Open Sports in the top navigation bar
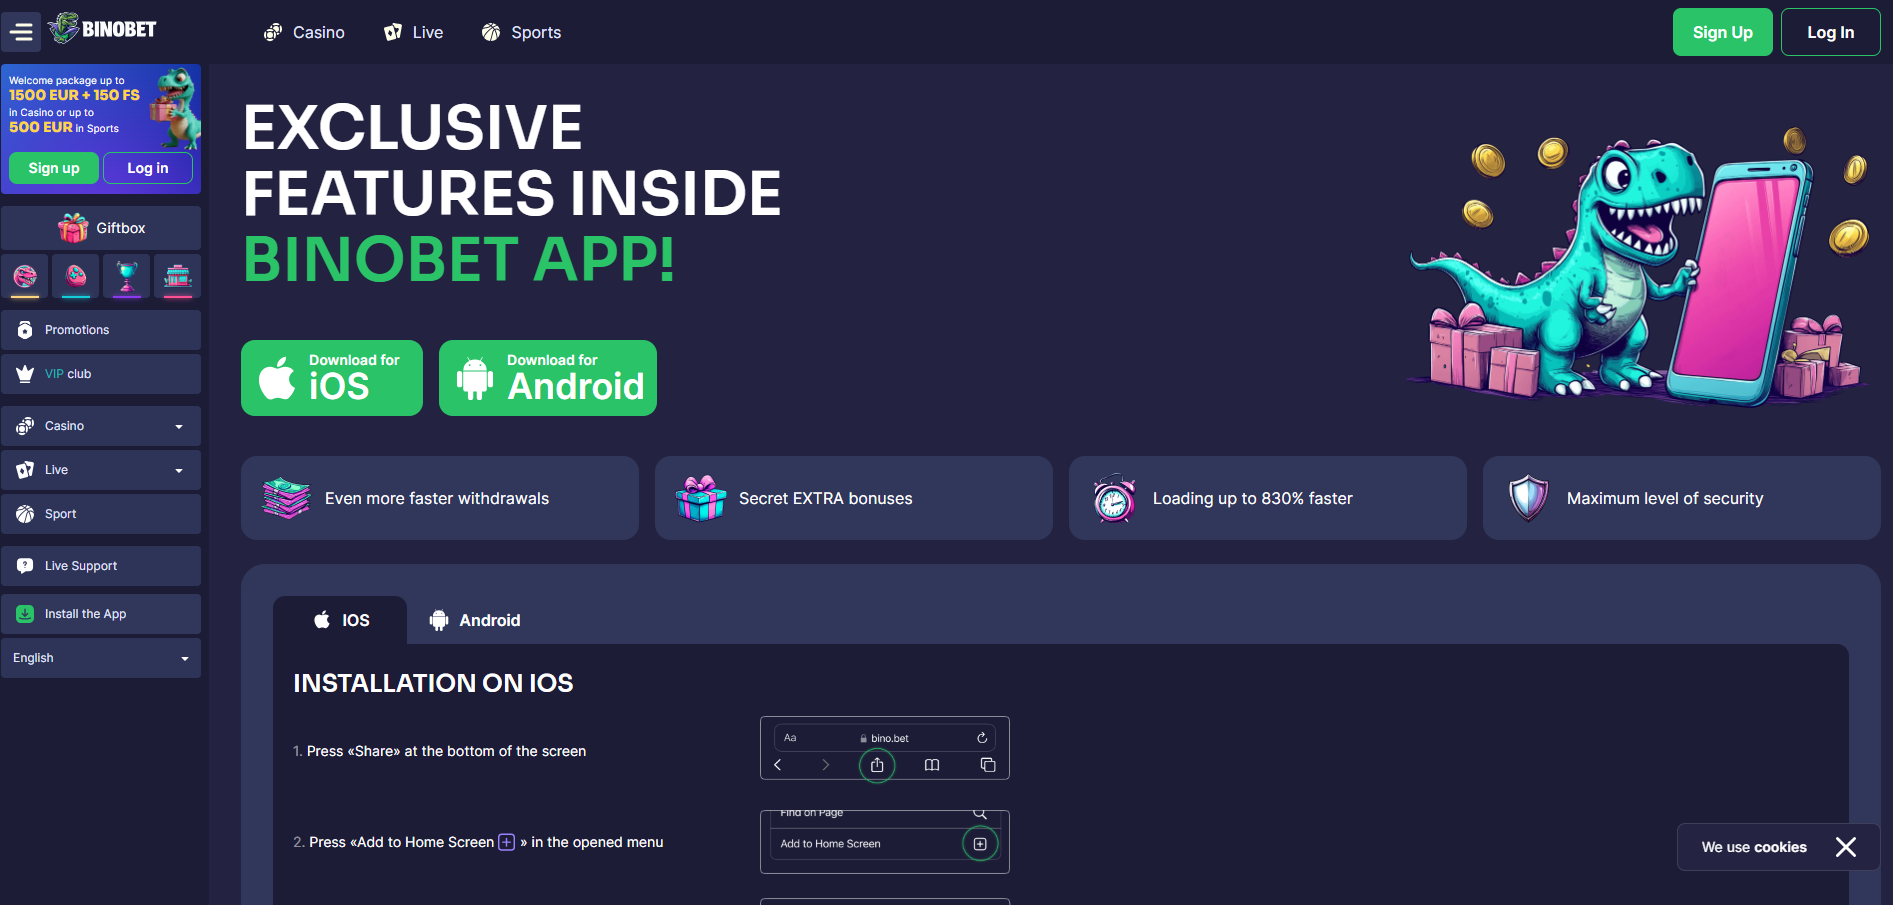 click(521, 33)
